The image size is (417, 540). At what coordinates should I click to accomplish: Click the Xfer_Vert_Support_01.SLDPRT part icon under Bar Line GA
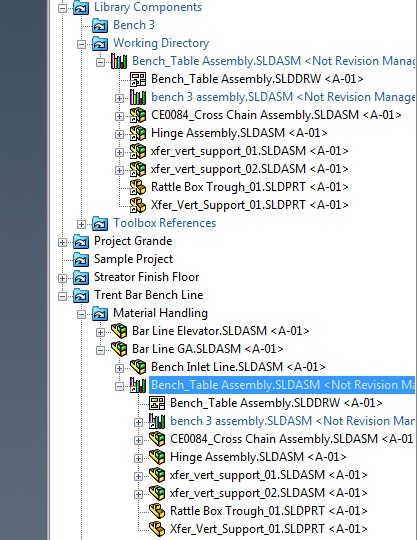click(x=157, y=529)
